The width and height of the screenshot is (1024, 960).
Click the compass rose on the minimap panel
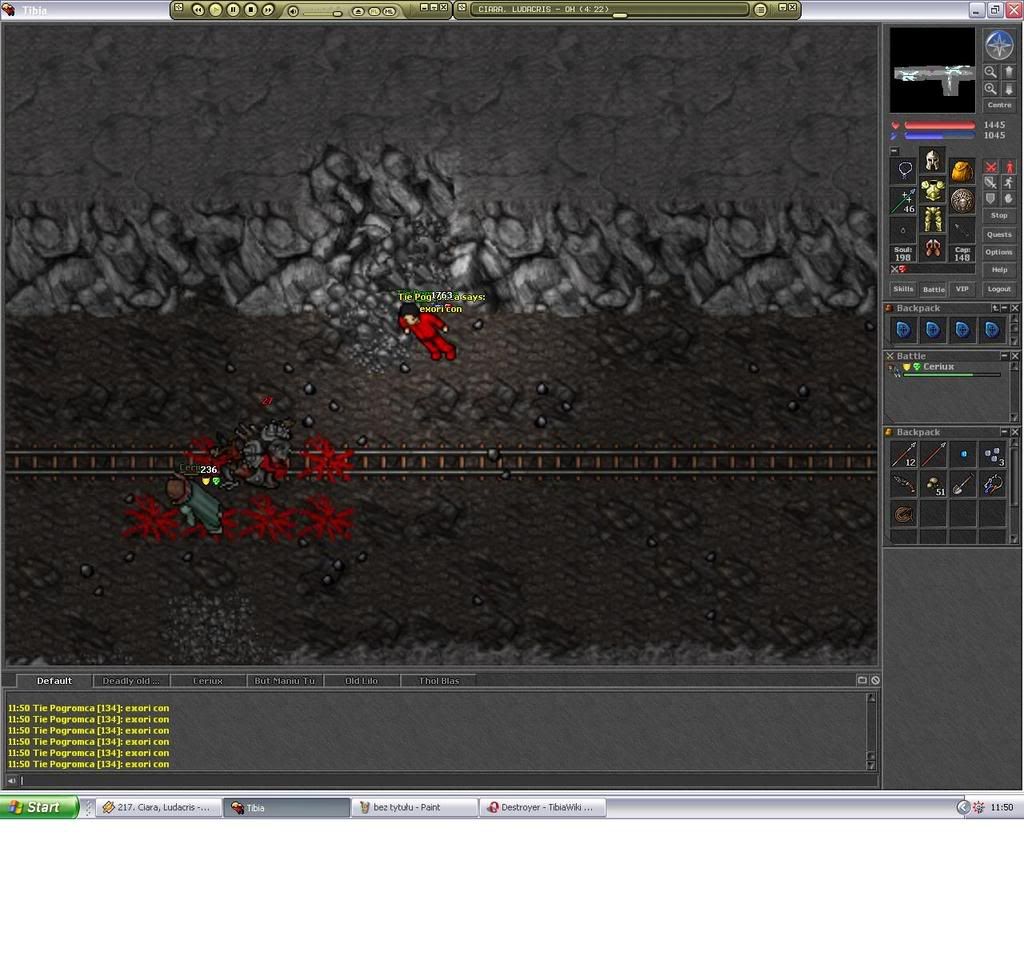click(999, 45)
